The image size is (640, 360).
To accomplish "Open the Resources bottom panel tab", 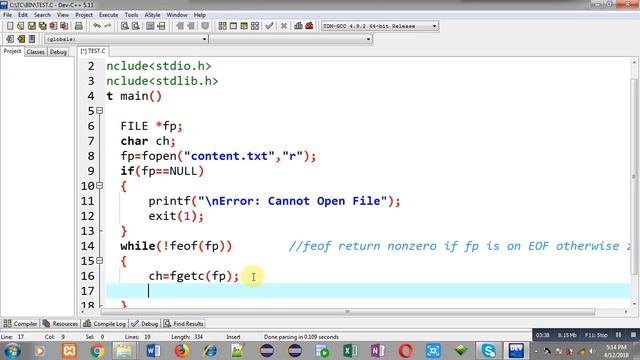I will pyautogui.click(x=60, y=324).
